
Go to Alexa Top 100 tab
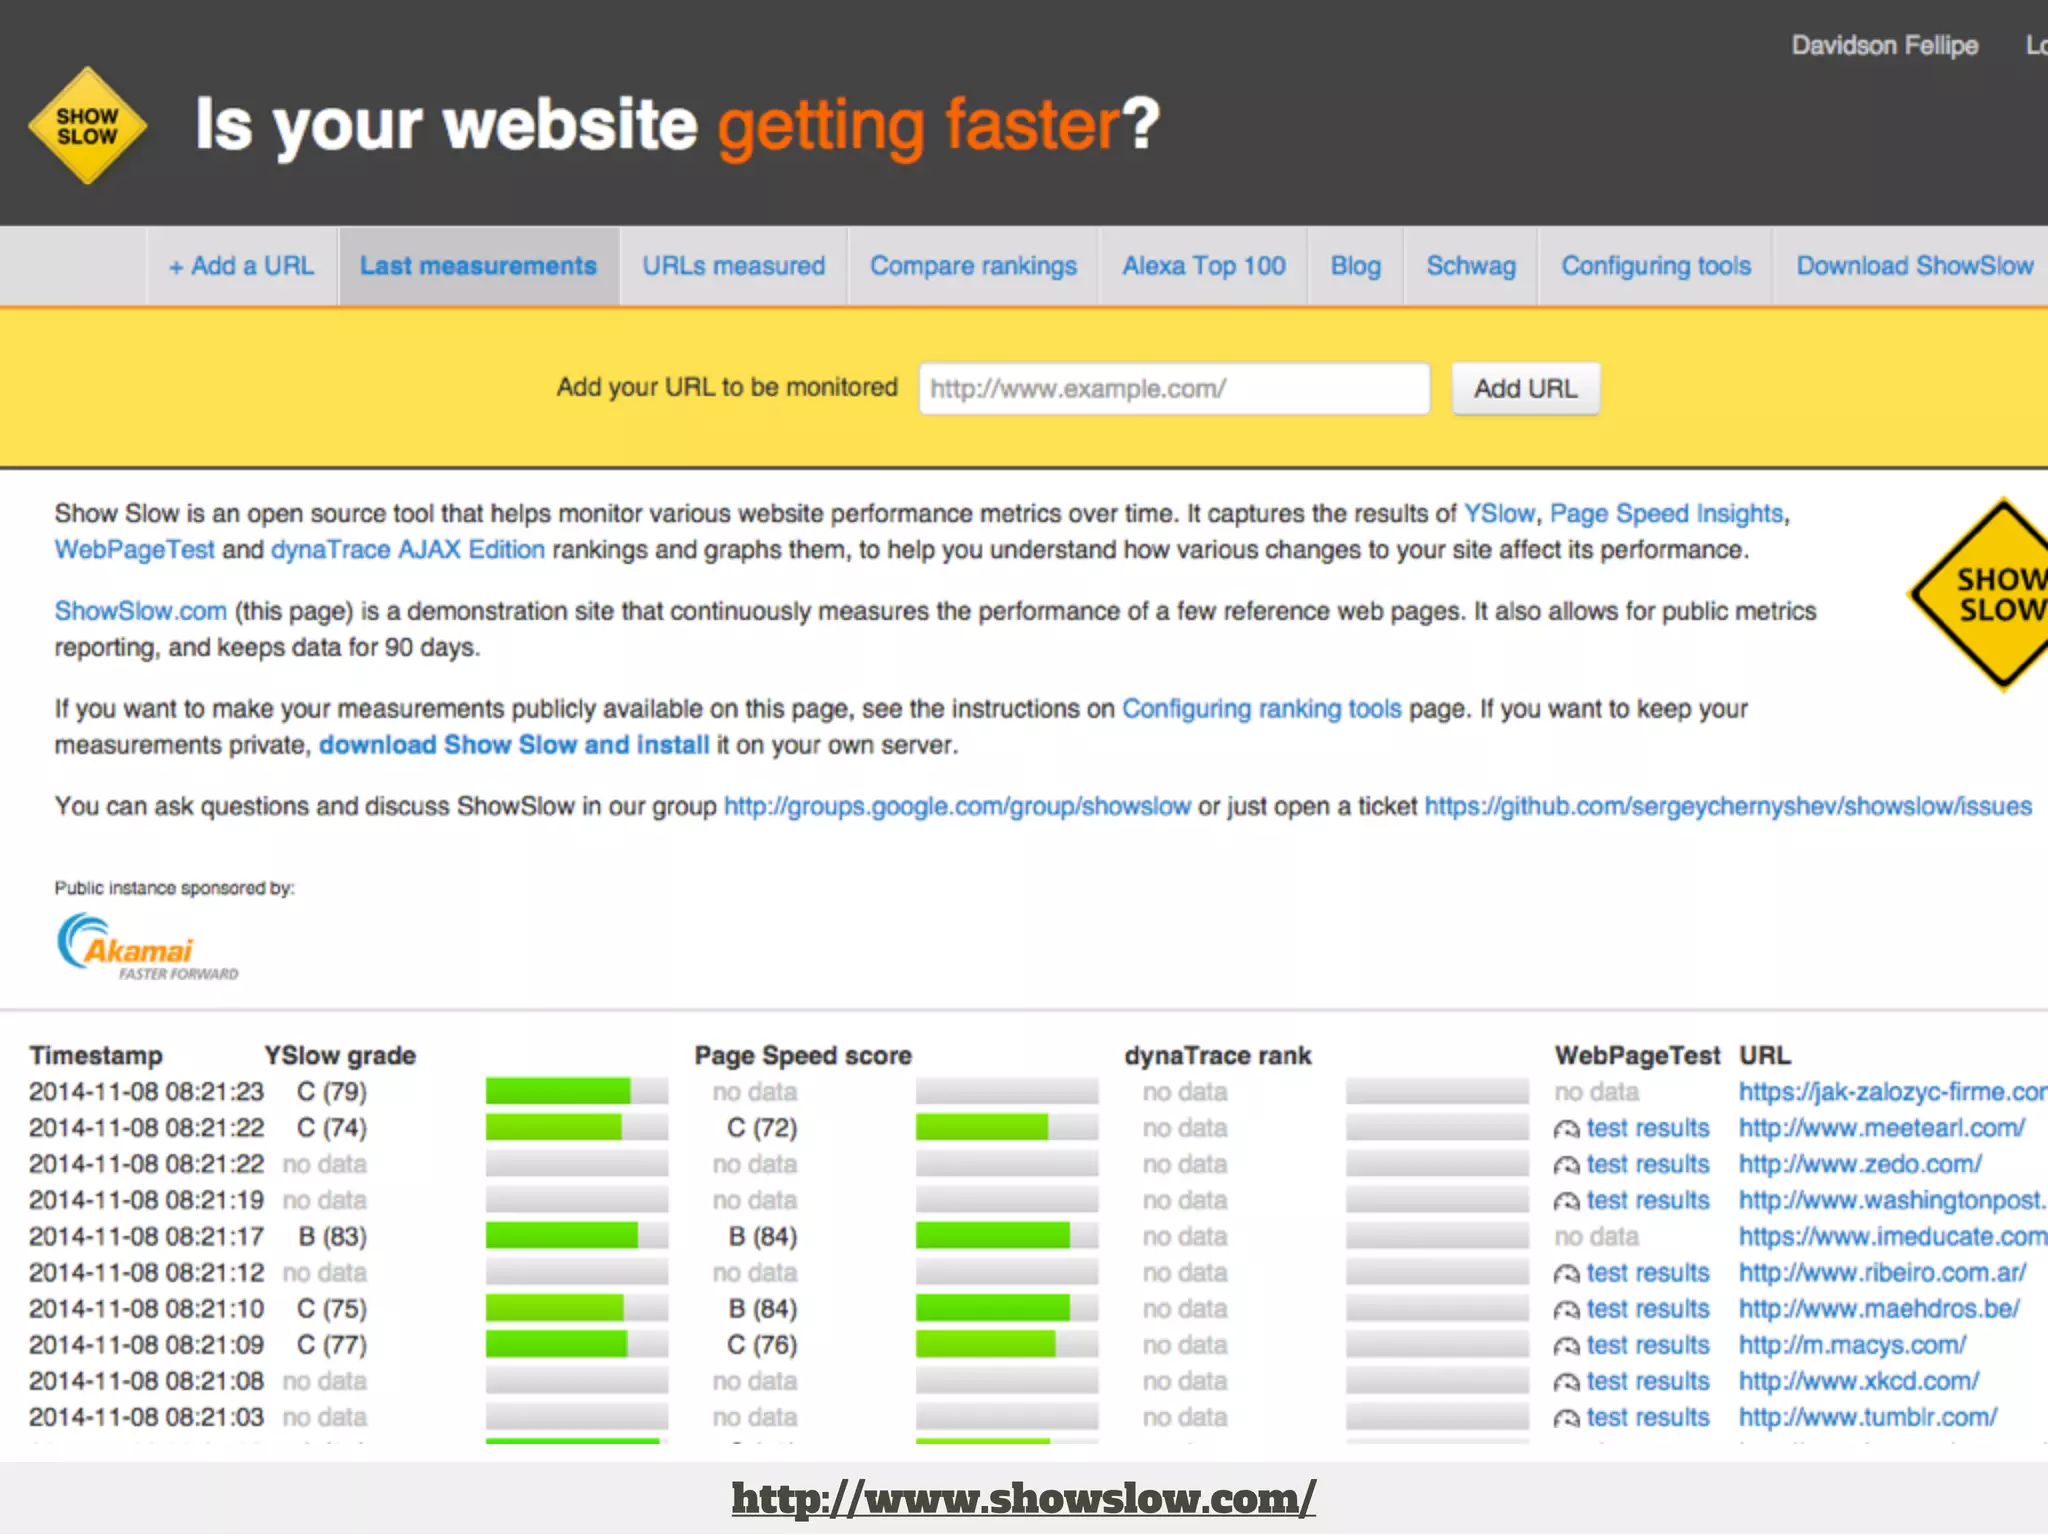tap(1203, 266)
